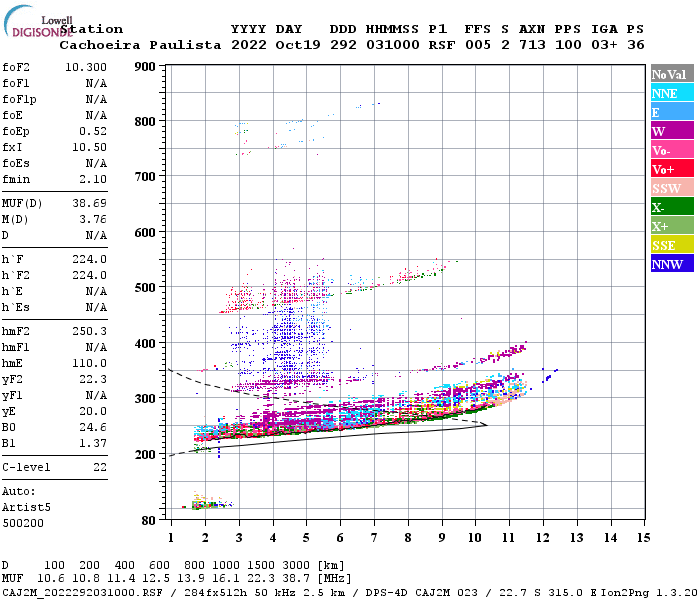Select the X- dark green legend swatch
The height and width of the screenshot is (600, 700).
pos(672,207)
